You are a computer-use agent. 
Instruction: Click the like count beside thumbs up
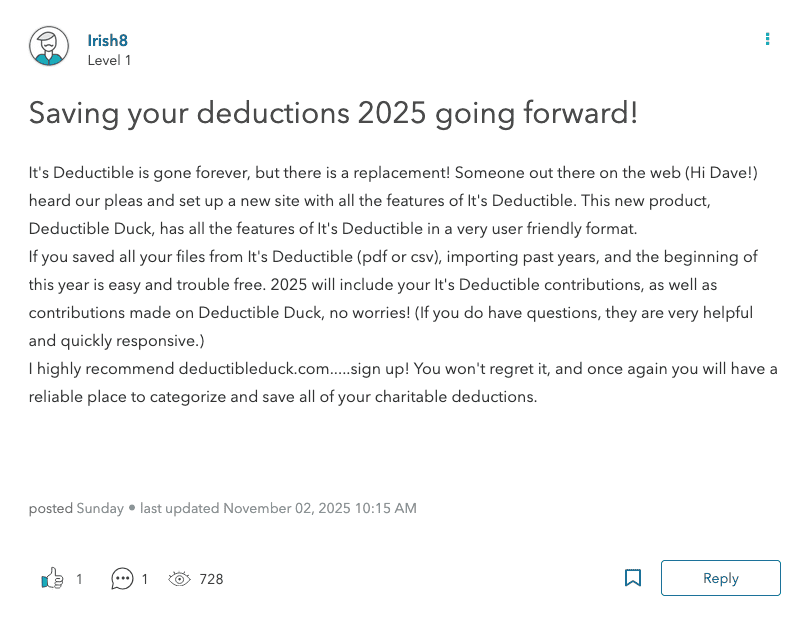click(x=80, y=578)
